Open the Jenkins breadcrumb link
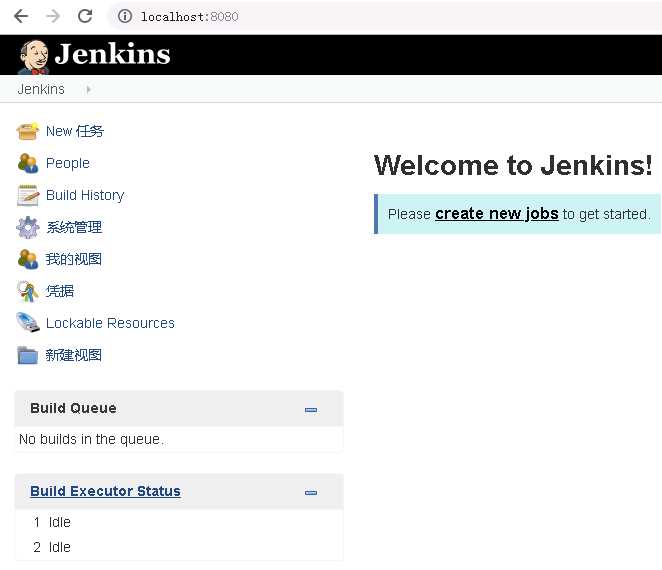Screen dimensions: 662x570 [41, 89]
